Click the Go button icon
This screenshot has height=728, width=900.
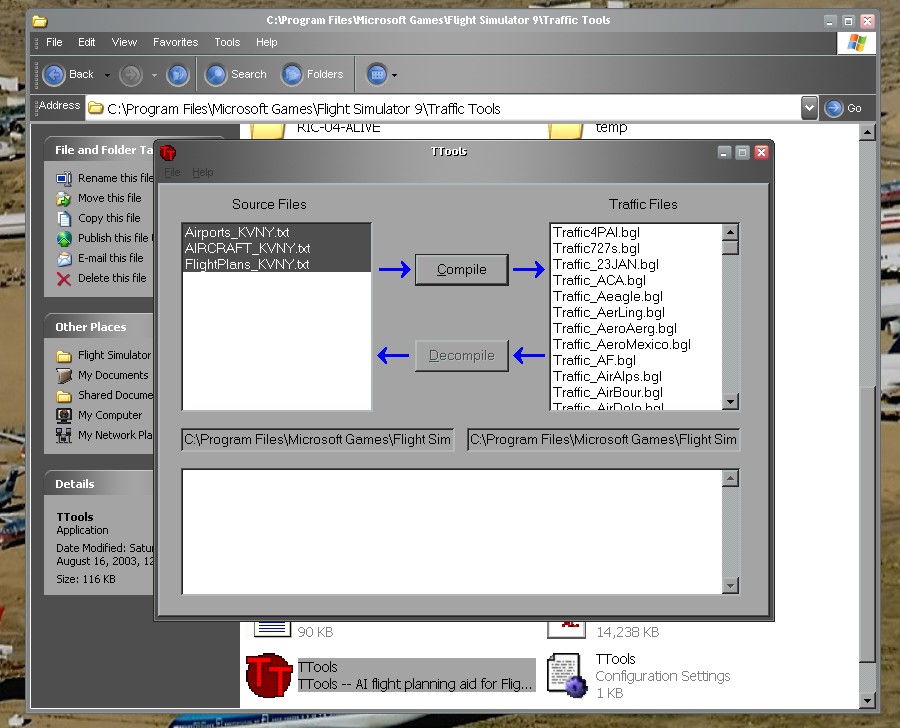click(833, 108)
